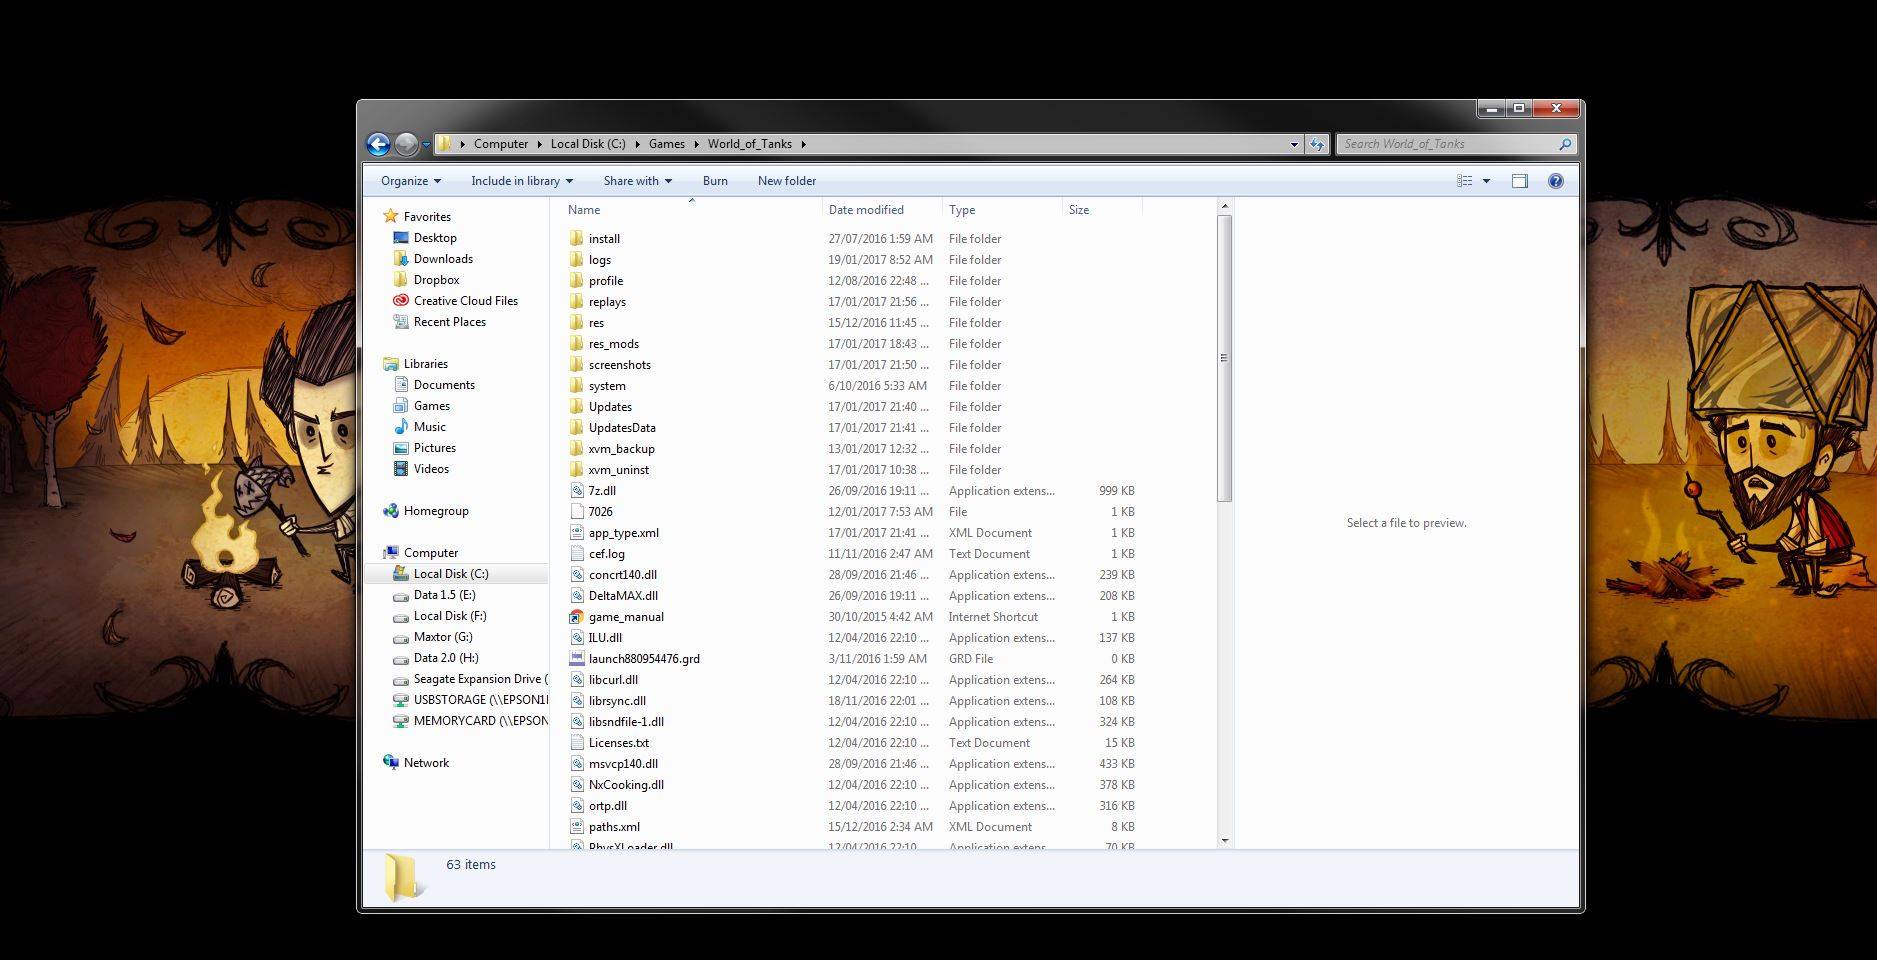This screenshot has height=960, width=1877.
Task: Click the file list vertical scrollbar down arrow
Action: click(x=1224, y=841)
